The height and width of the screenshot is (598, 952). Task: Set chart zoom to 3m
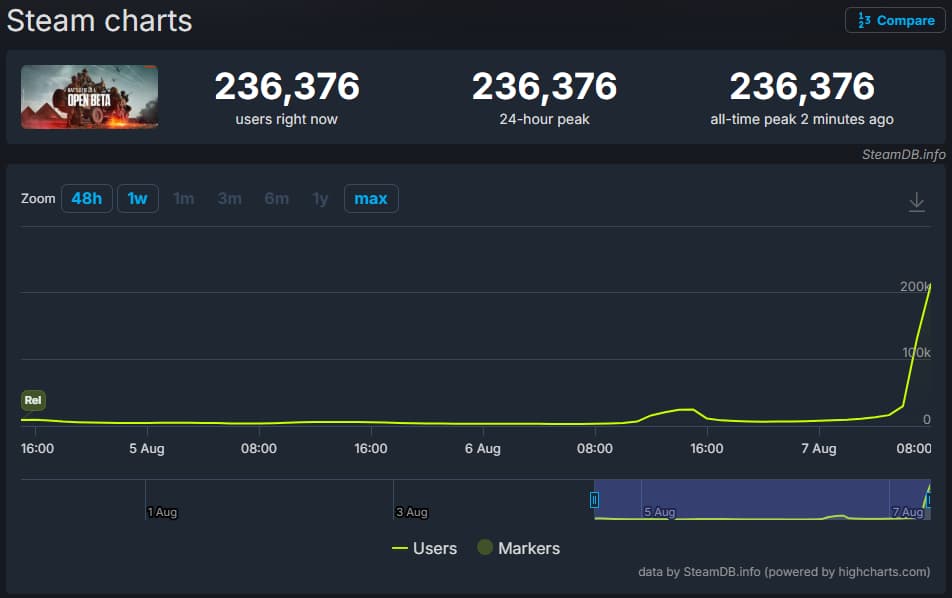pos(230,199)
